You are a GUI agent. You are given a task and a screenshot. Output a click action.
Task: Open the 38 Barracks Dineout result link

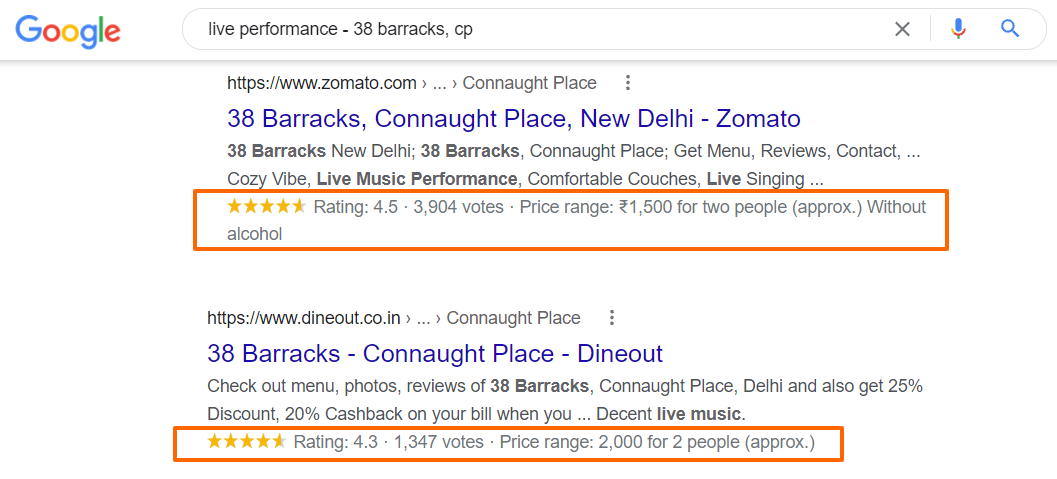[x=435, y=353]
